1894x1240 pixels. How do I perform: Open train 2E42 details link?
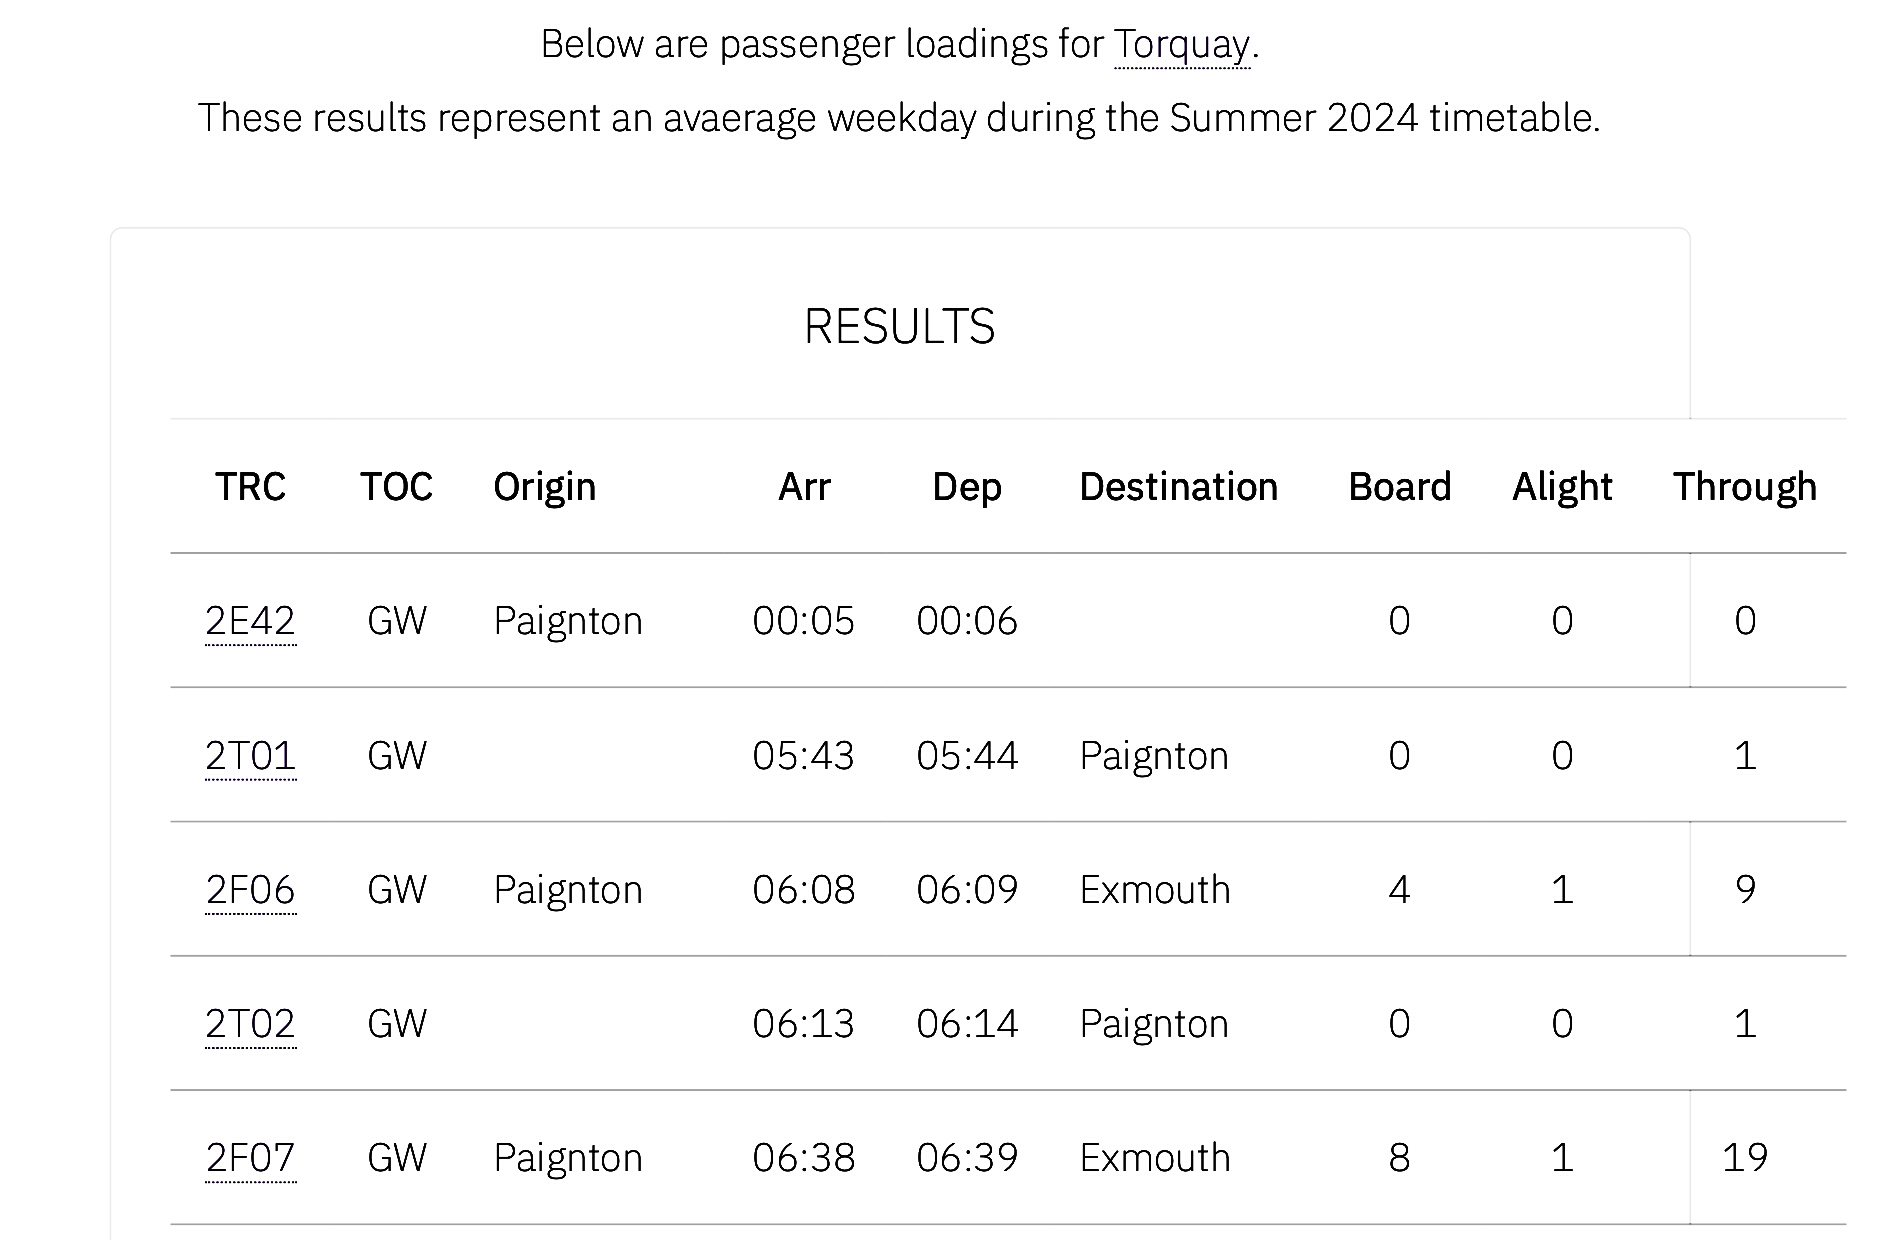tap(250, 621)
